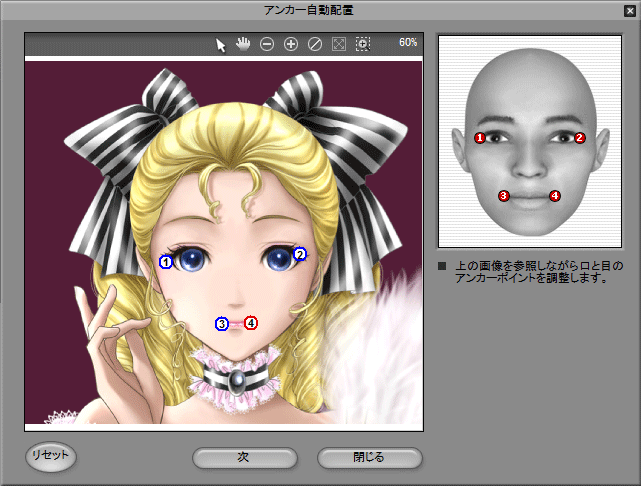Click reference marker 1 on the gray head

480,138
